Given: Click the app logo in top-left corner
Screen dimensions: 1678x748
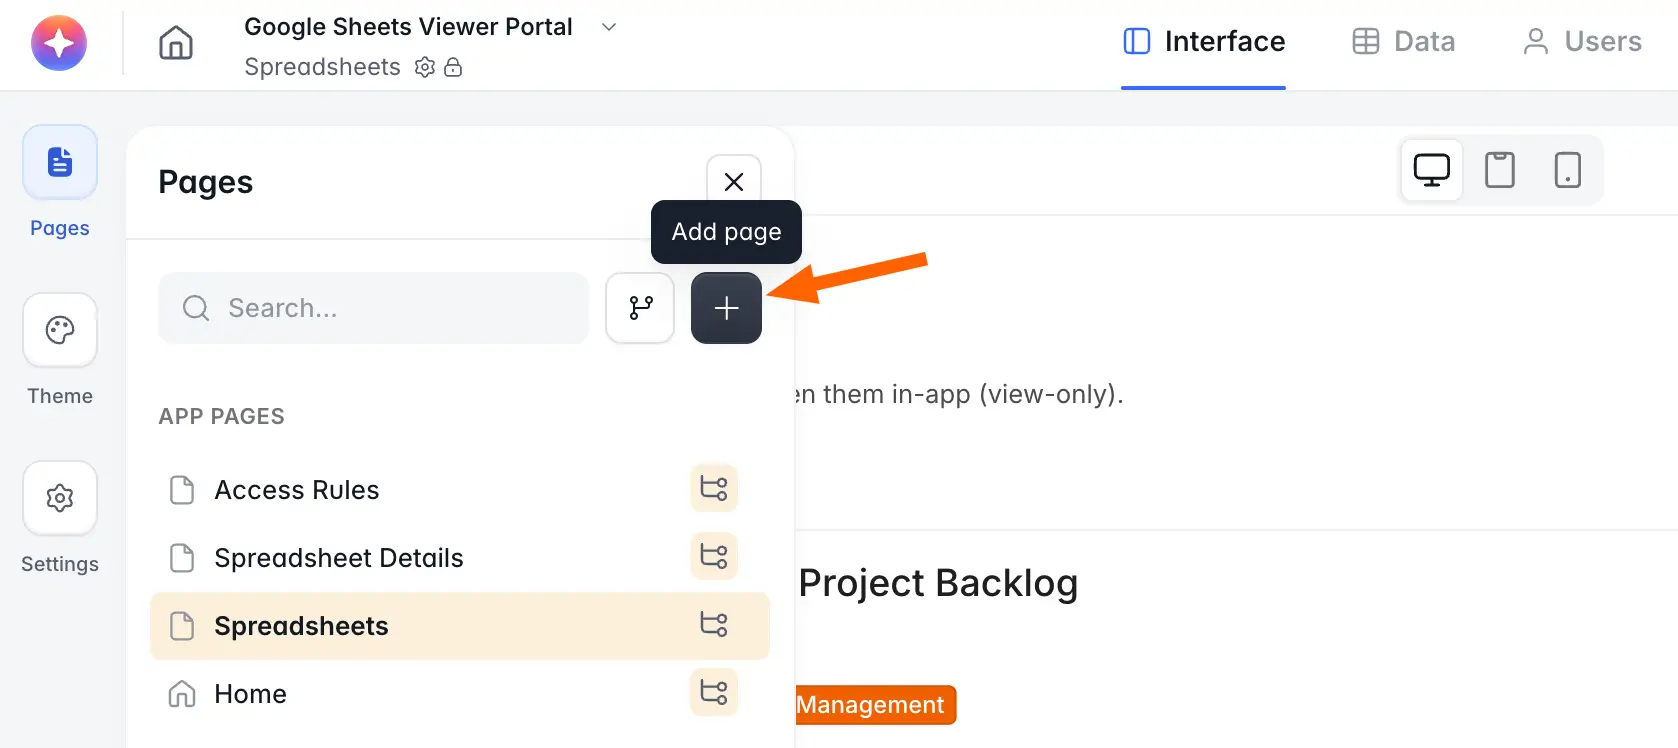Looking at the screenshot, I should coord(59,43).
